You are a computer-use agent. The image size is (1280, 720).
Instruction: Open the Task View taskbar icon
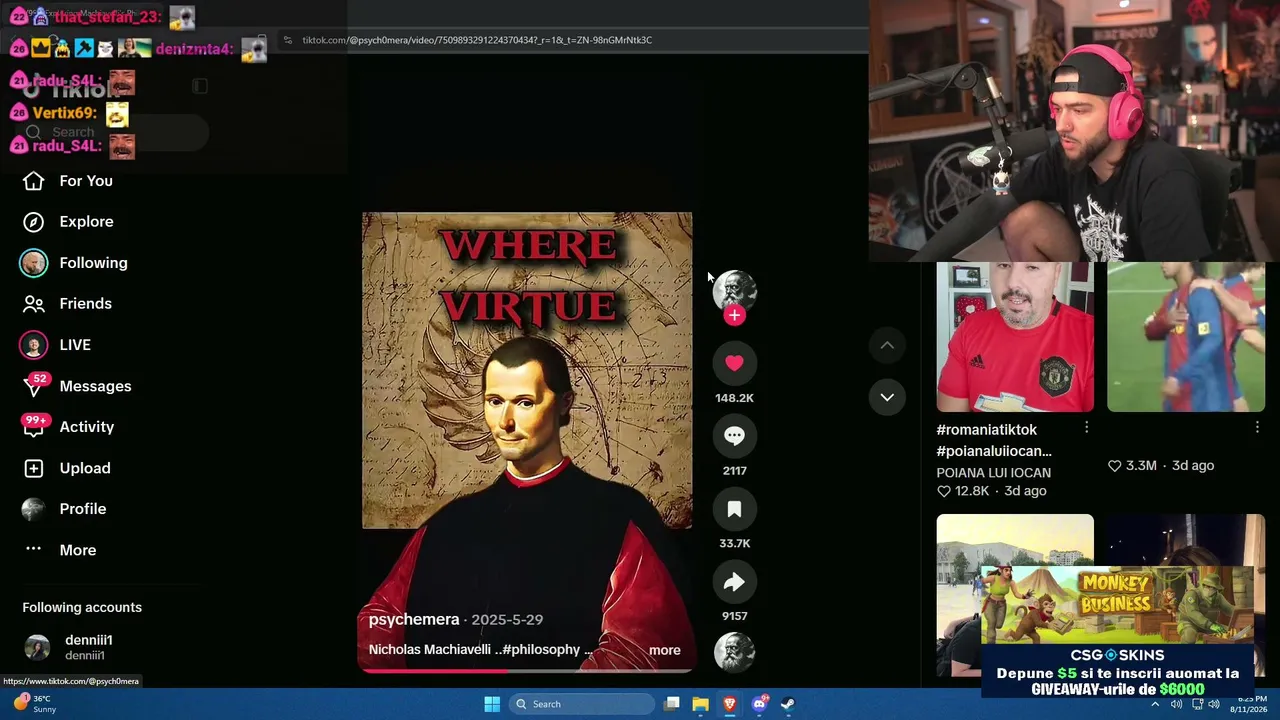pos(672,704)
